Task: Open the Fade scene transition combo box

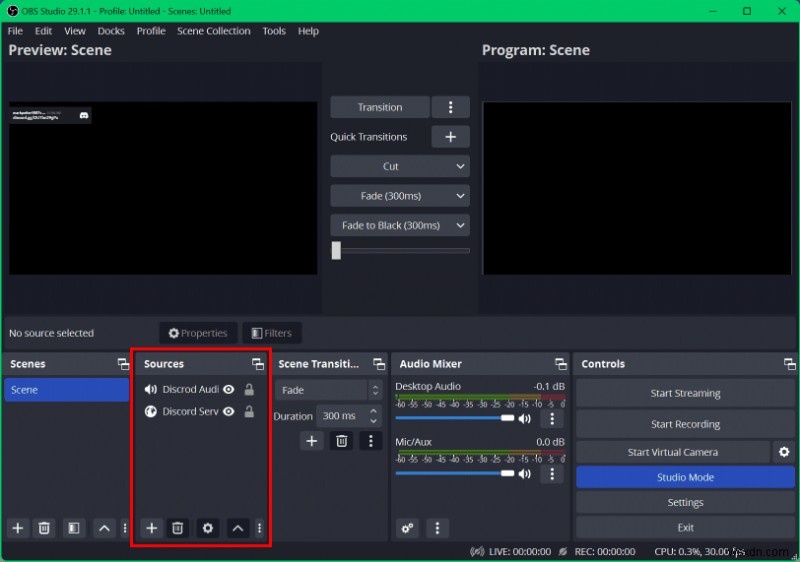Action: point(328,390)
